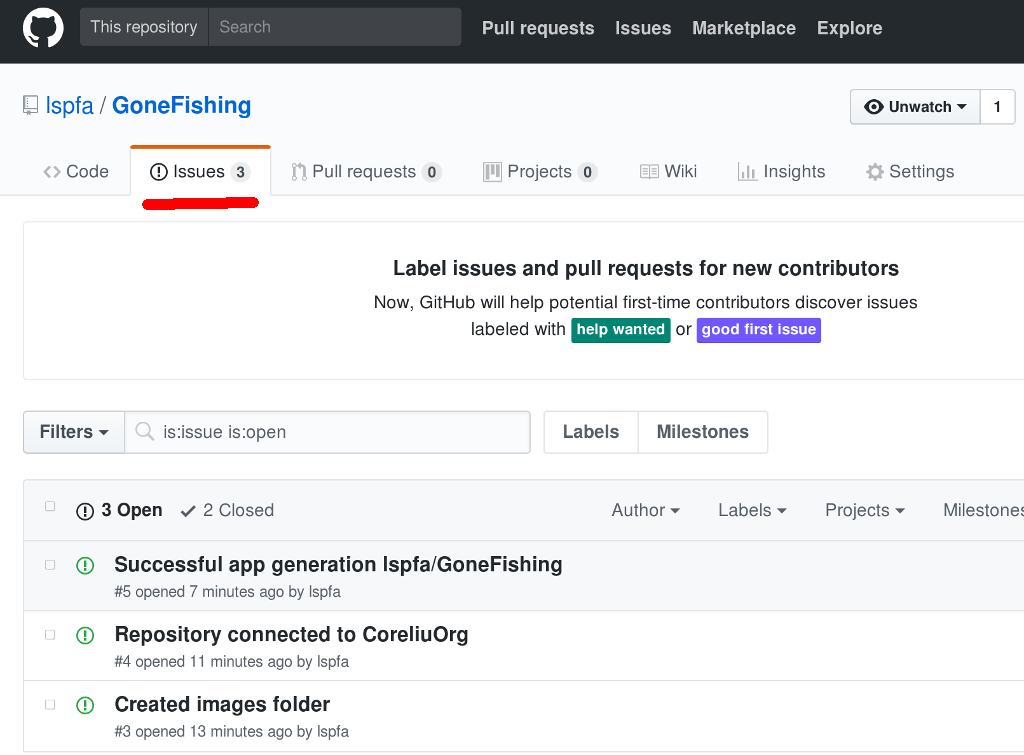This screenshot has height=755, width=1024.
Task: Open Pull requests in the top navigation bar
Action: [538, 28]
